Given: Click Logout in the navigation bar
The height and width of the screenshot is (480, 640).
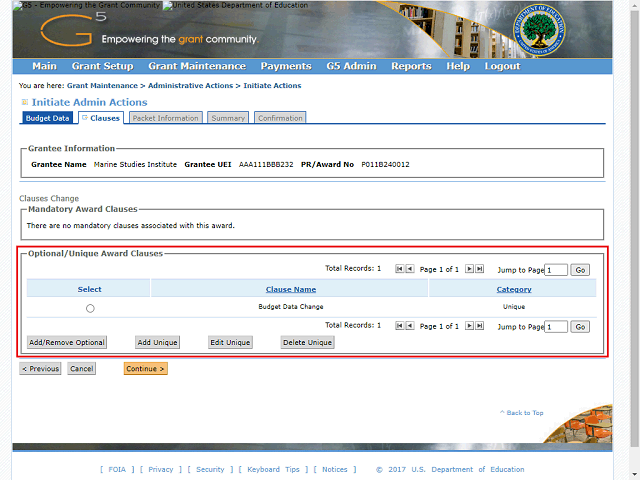Looking at the screenshot, I should 502,66.
